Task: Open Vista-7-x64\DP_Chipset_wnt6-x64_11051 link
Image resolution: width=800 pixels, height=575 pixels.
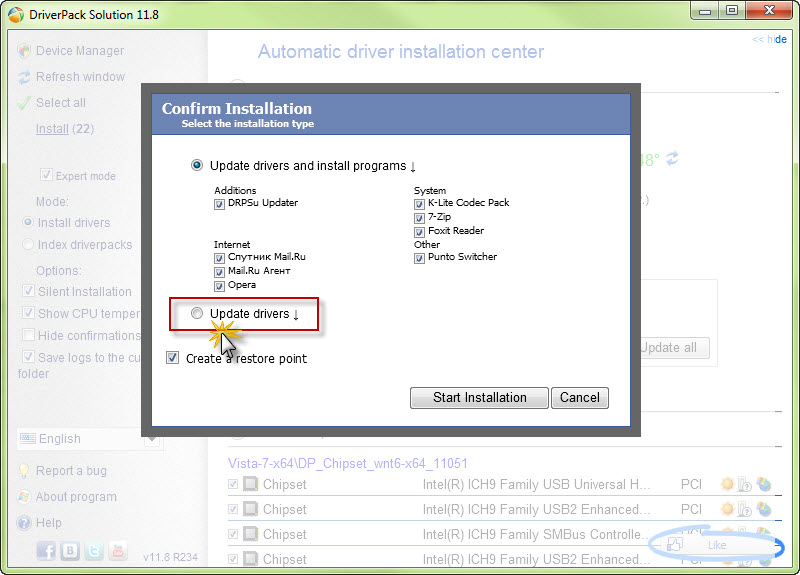Action: [347, 463]
